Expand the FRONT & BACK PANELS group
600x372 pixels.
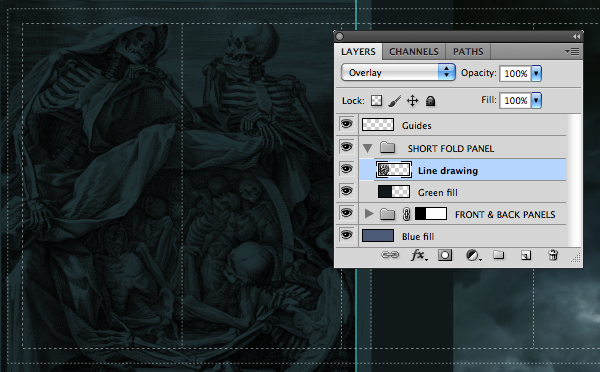click(369, 214)
